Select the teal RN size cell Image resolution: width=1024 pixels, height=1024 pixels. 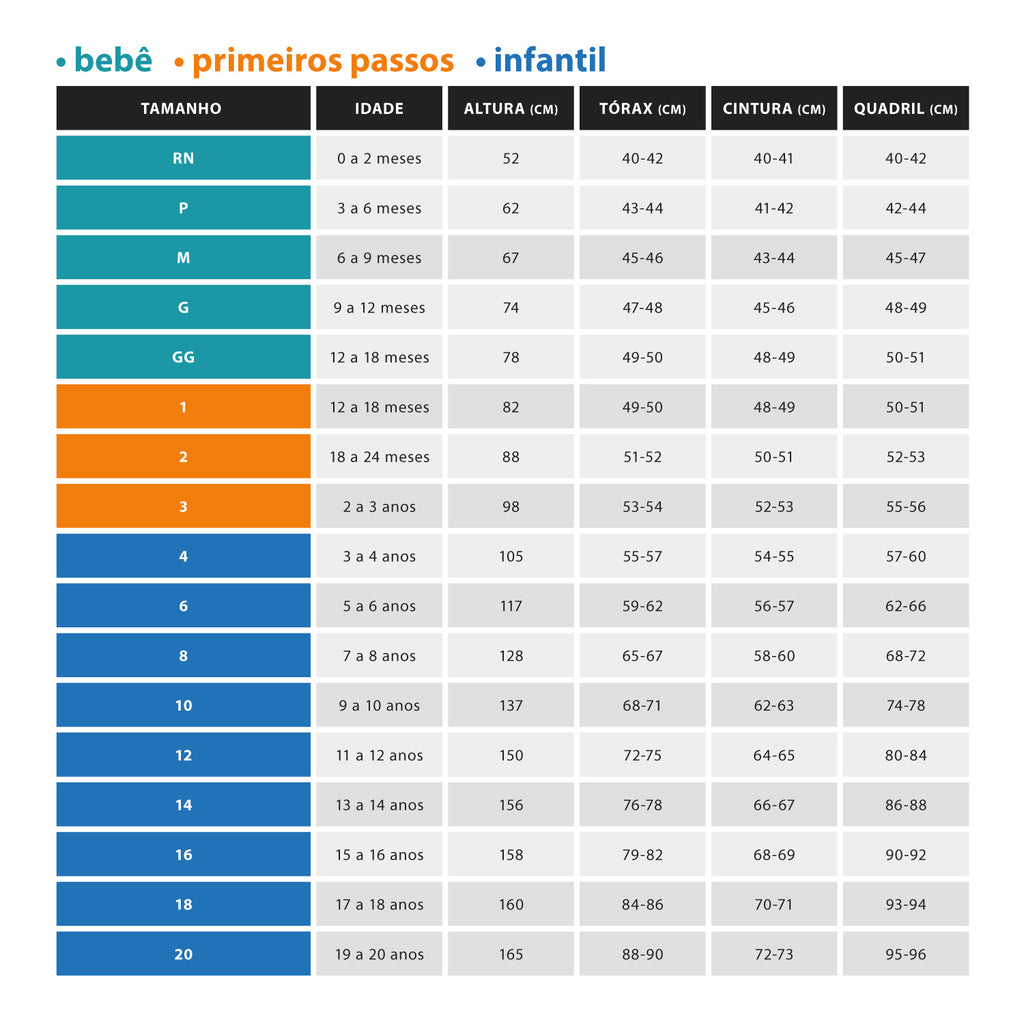pos(183,158)
